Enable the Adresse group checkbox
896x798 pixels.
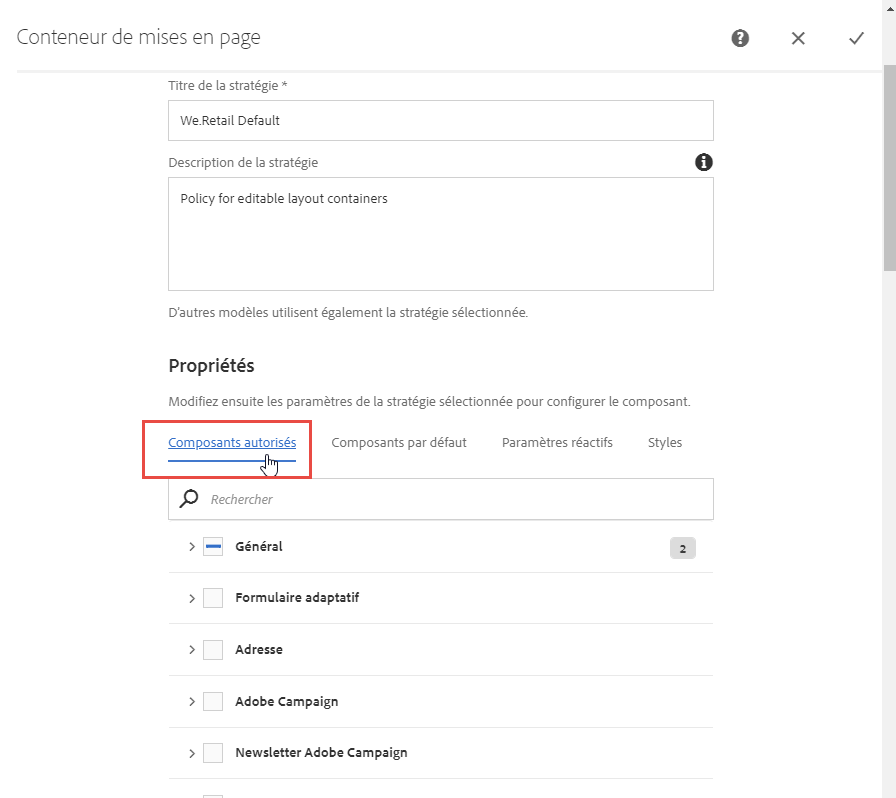[212, 650]
